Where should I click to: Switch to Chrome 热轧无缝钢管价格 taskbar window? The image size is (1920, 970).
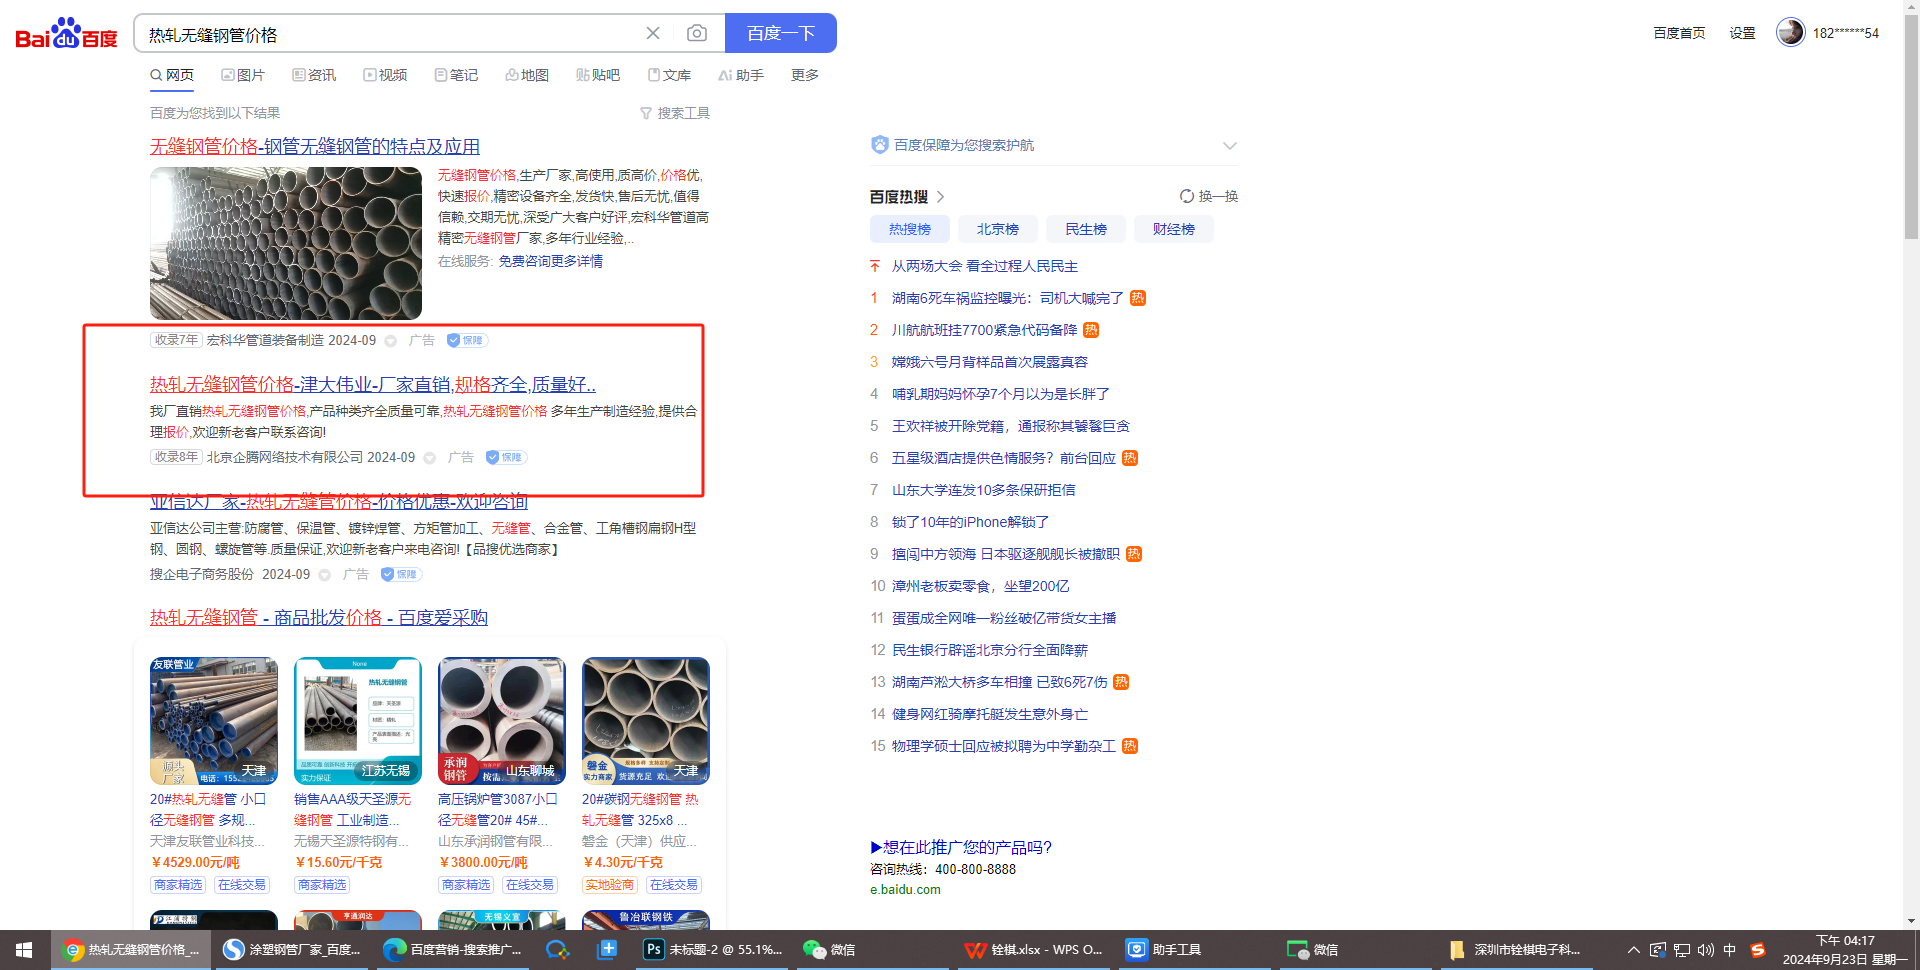tap(130, 950)
